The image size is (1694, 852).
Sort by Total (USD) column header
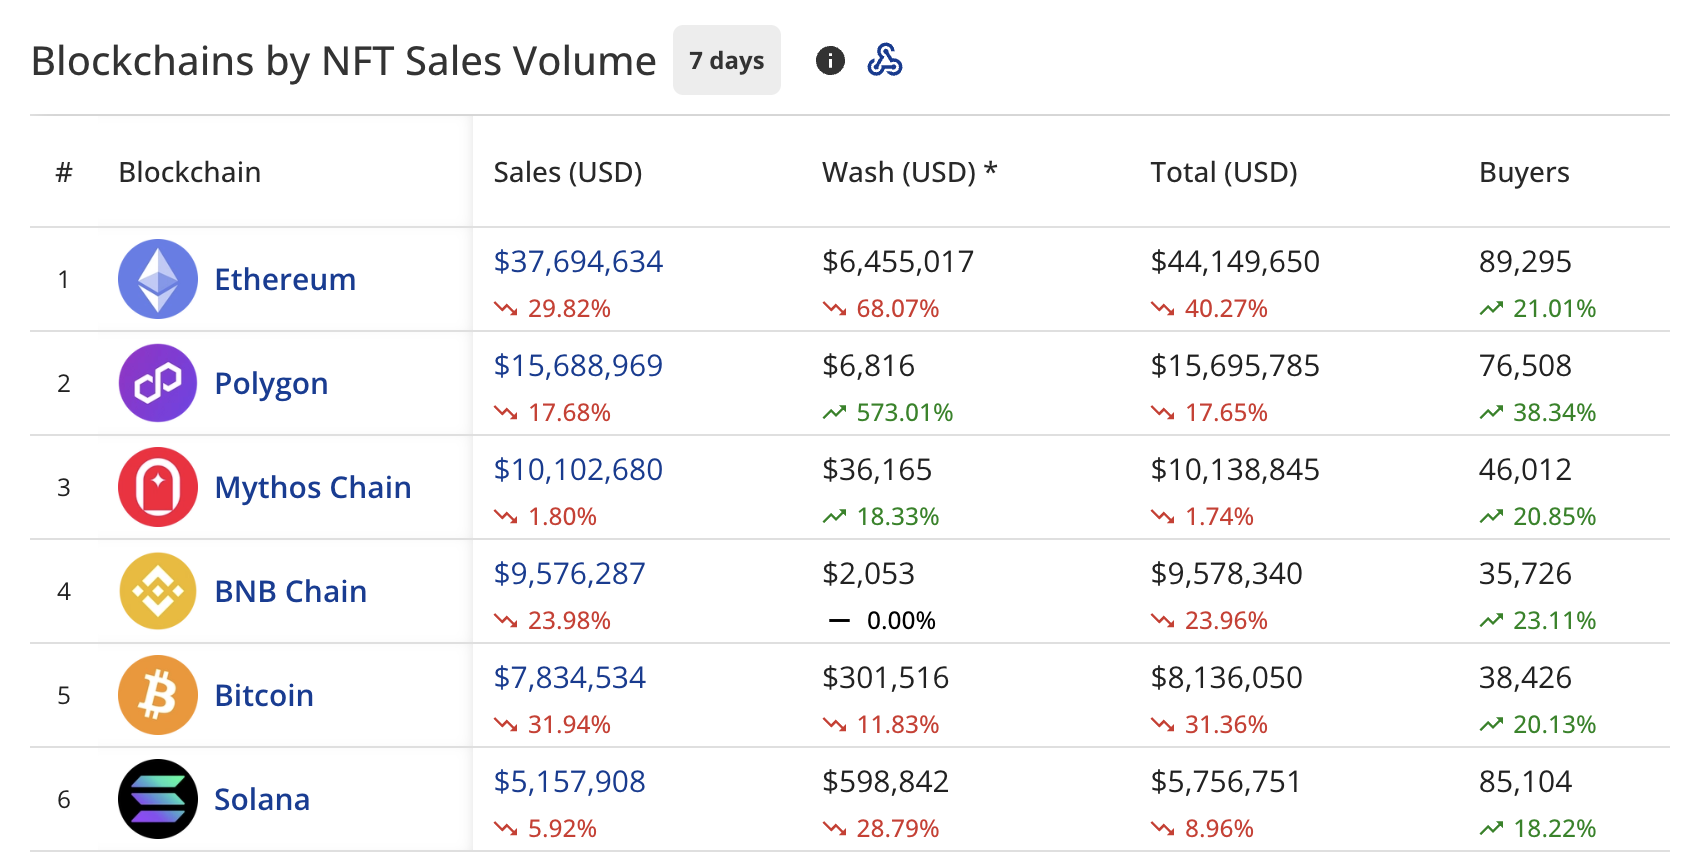(x=1223, y=172)
